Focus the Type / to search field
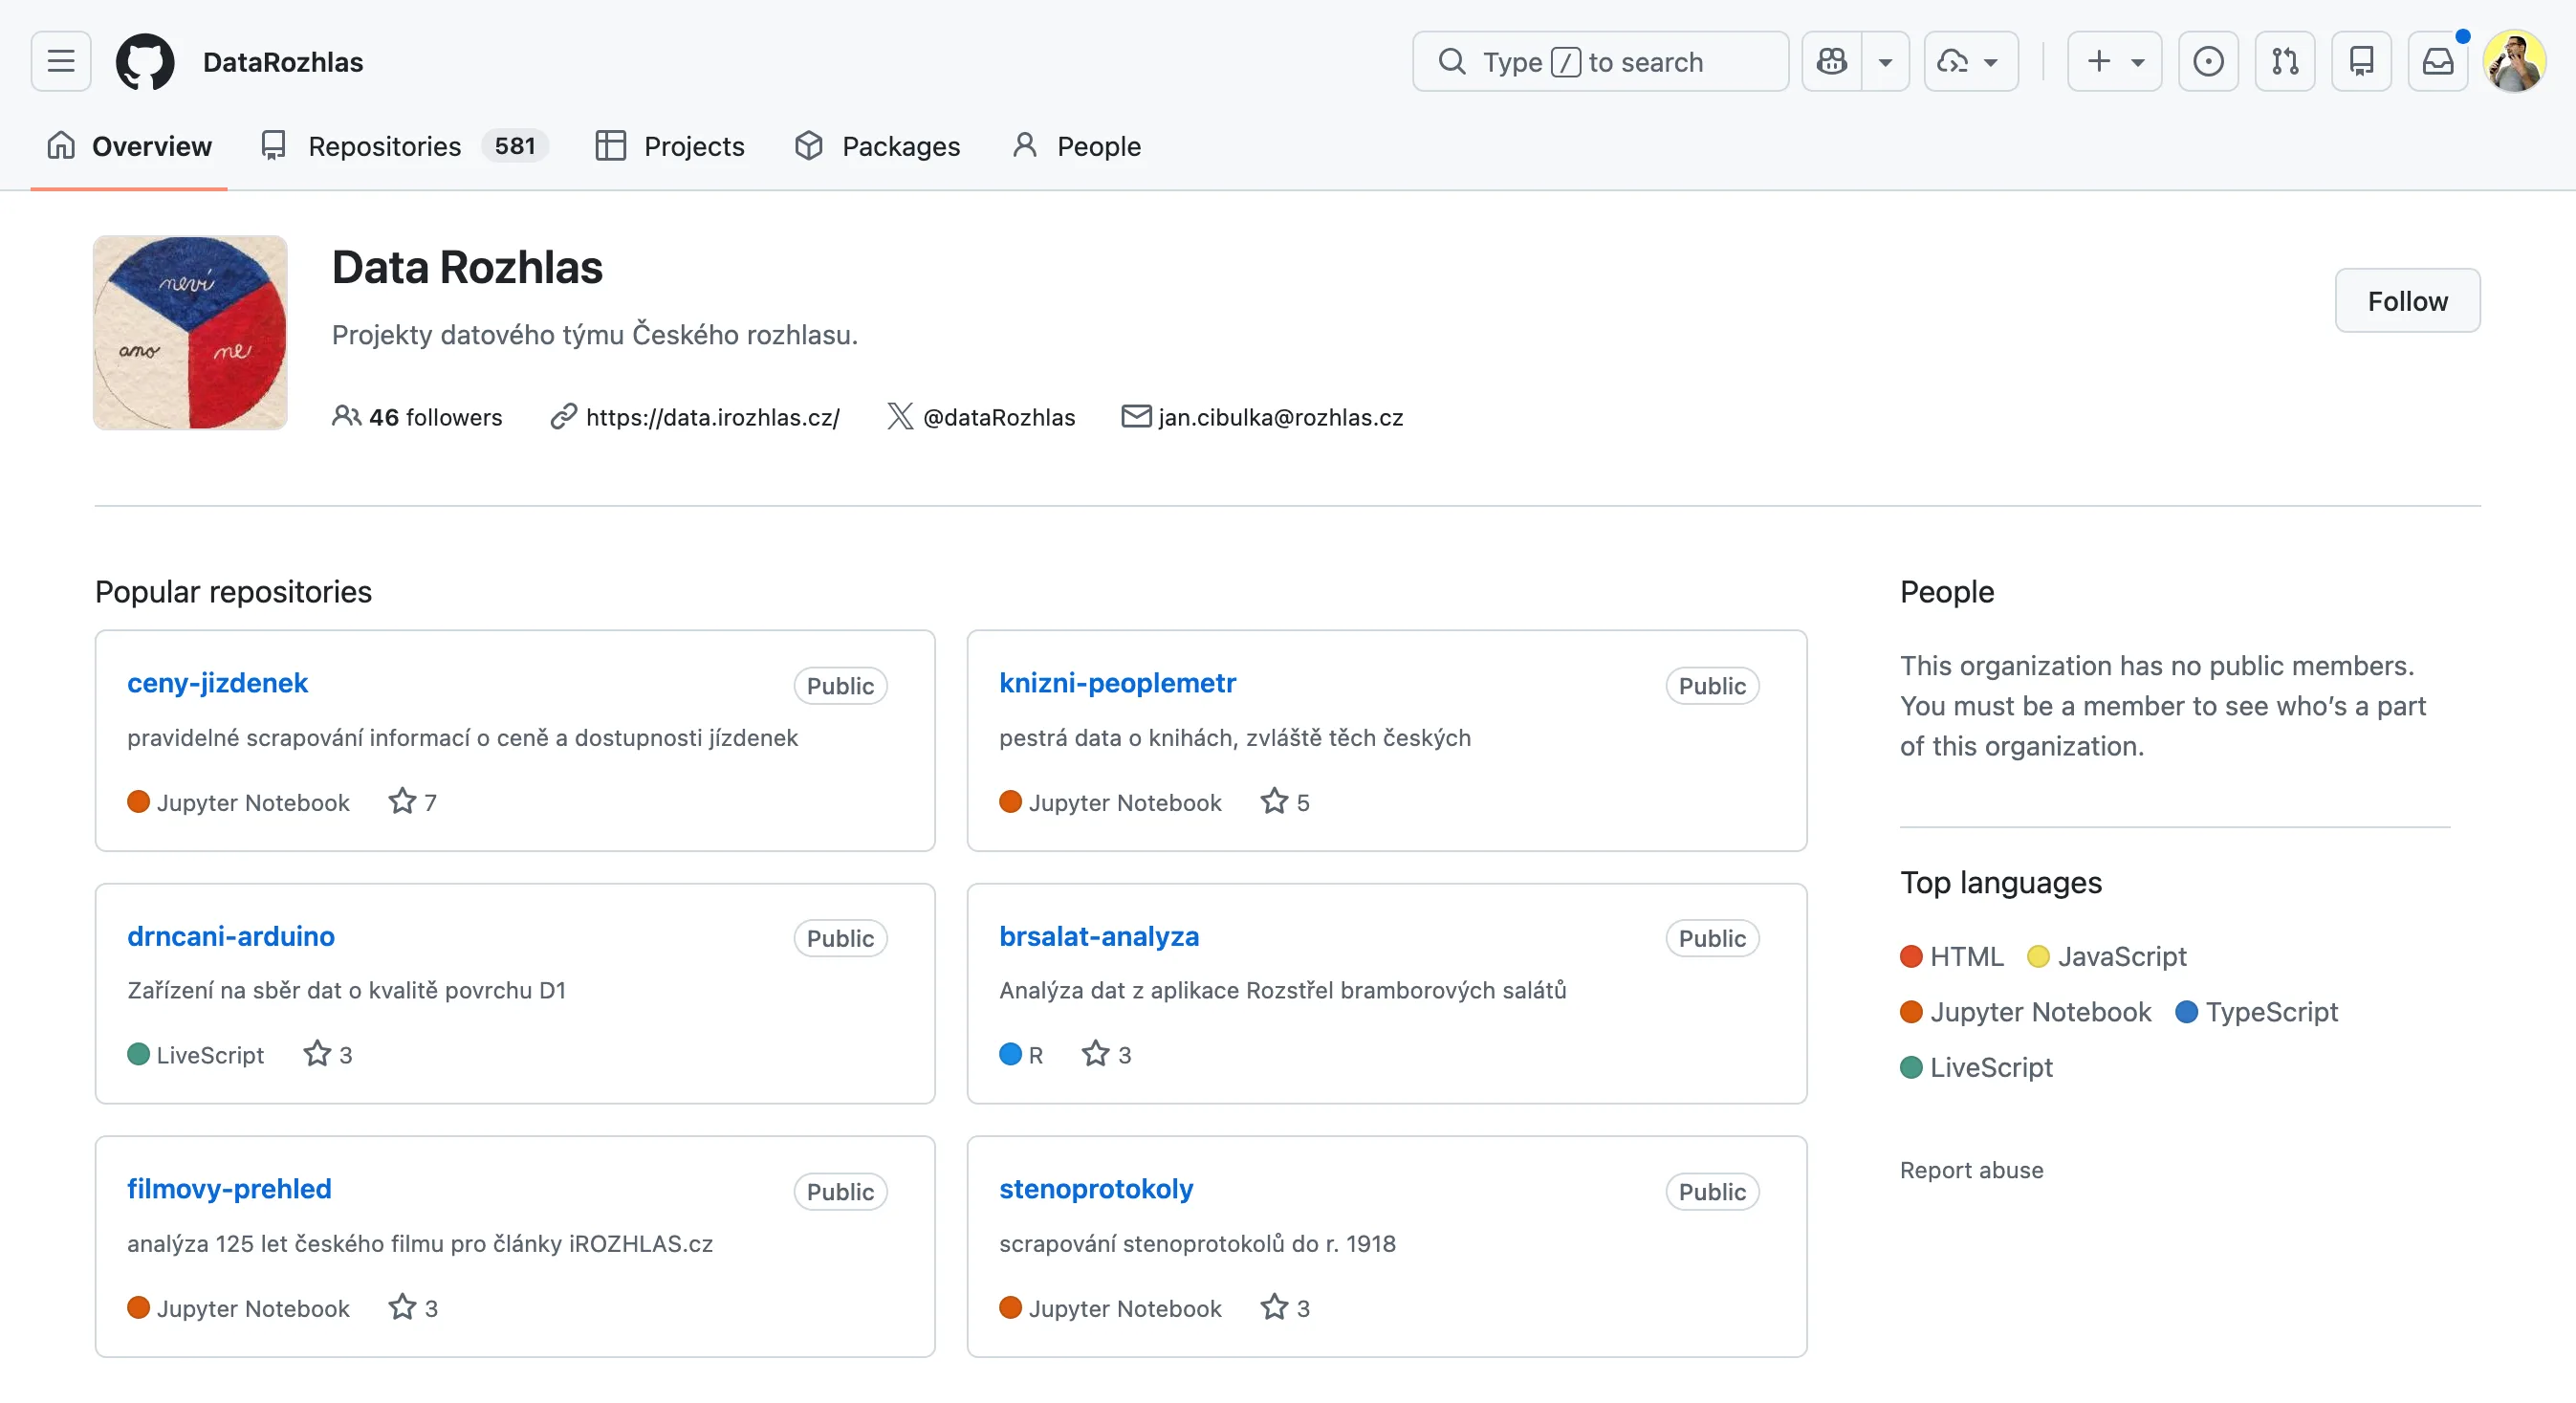The image size is (2576, 1403). pyautogui.click(x=1600, y=61)
